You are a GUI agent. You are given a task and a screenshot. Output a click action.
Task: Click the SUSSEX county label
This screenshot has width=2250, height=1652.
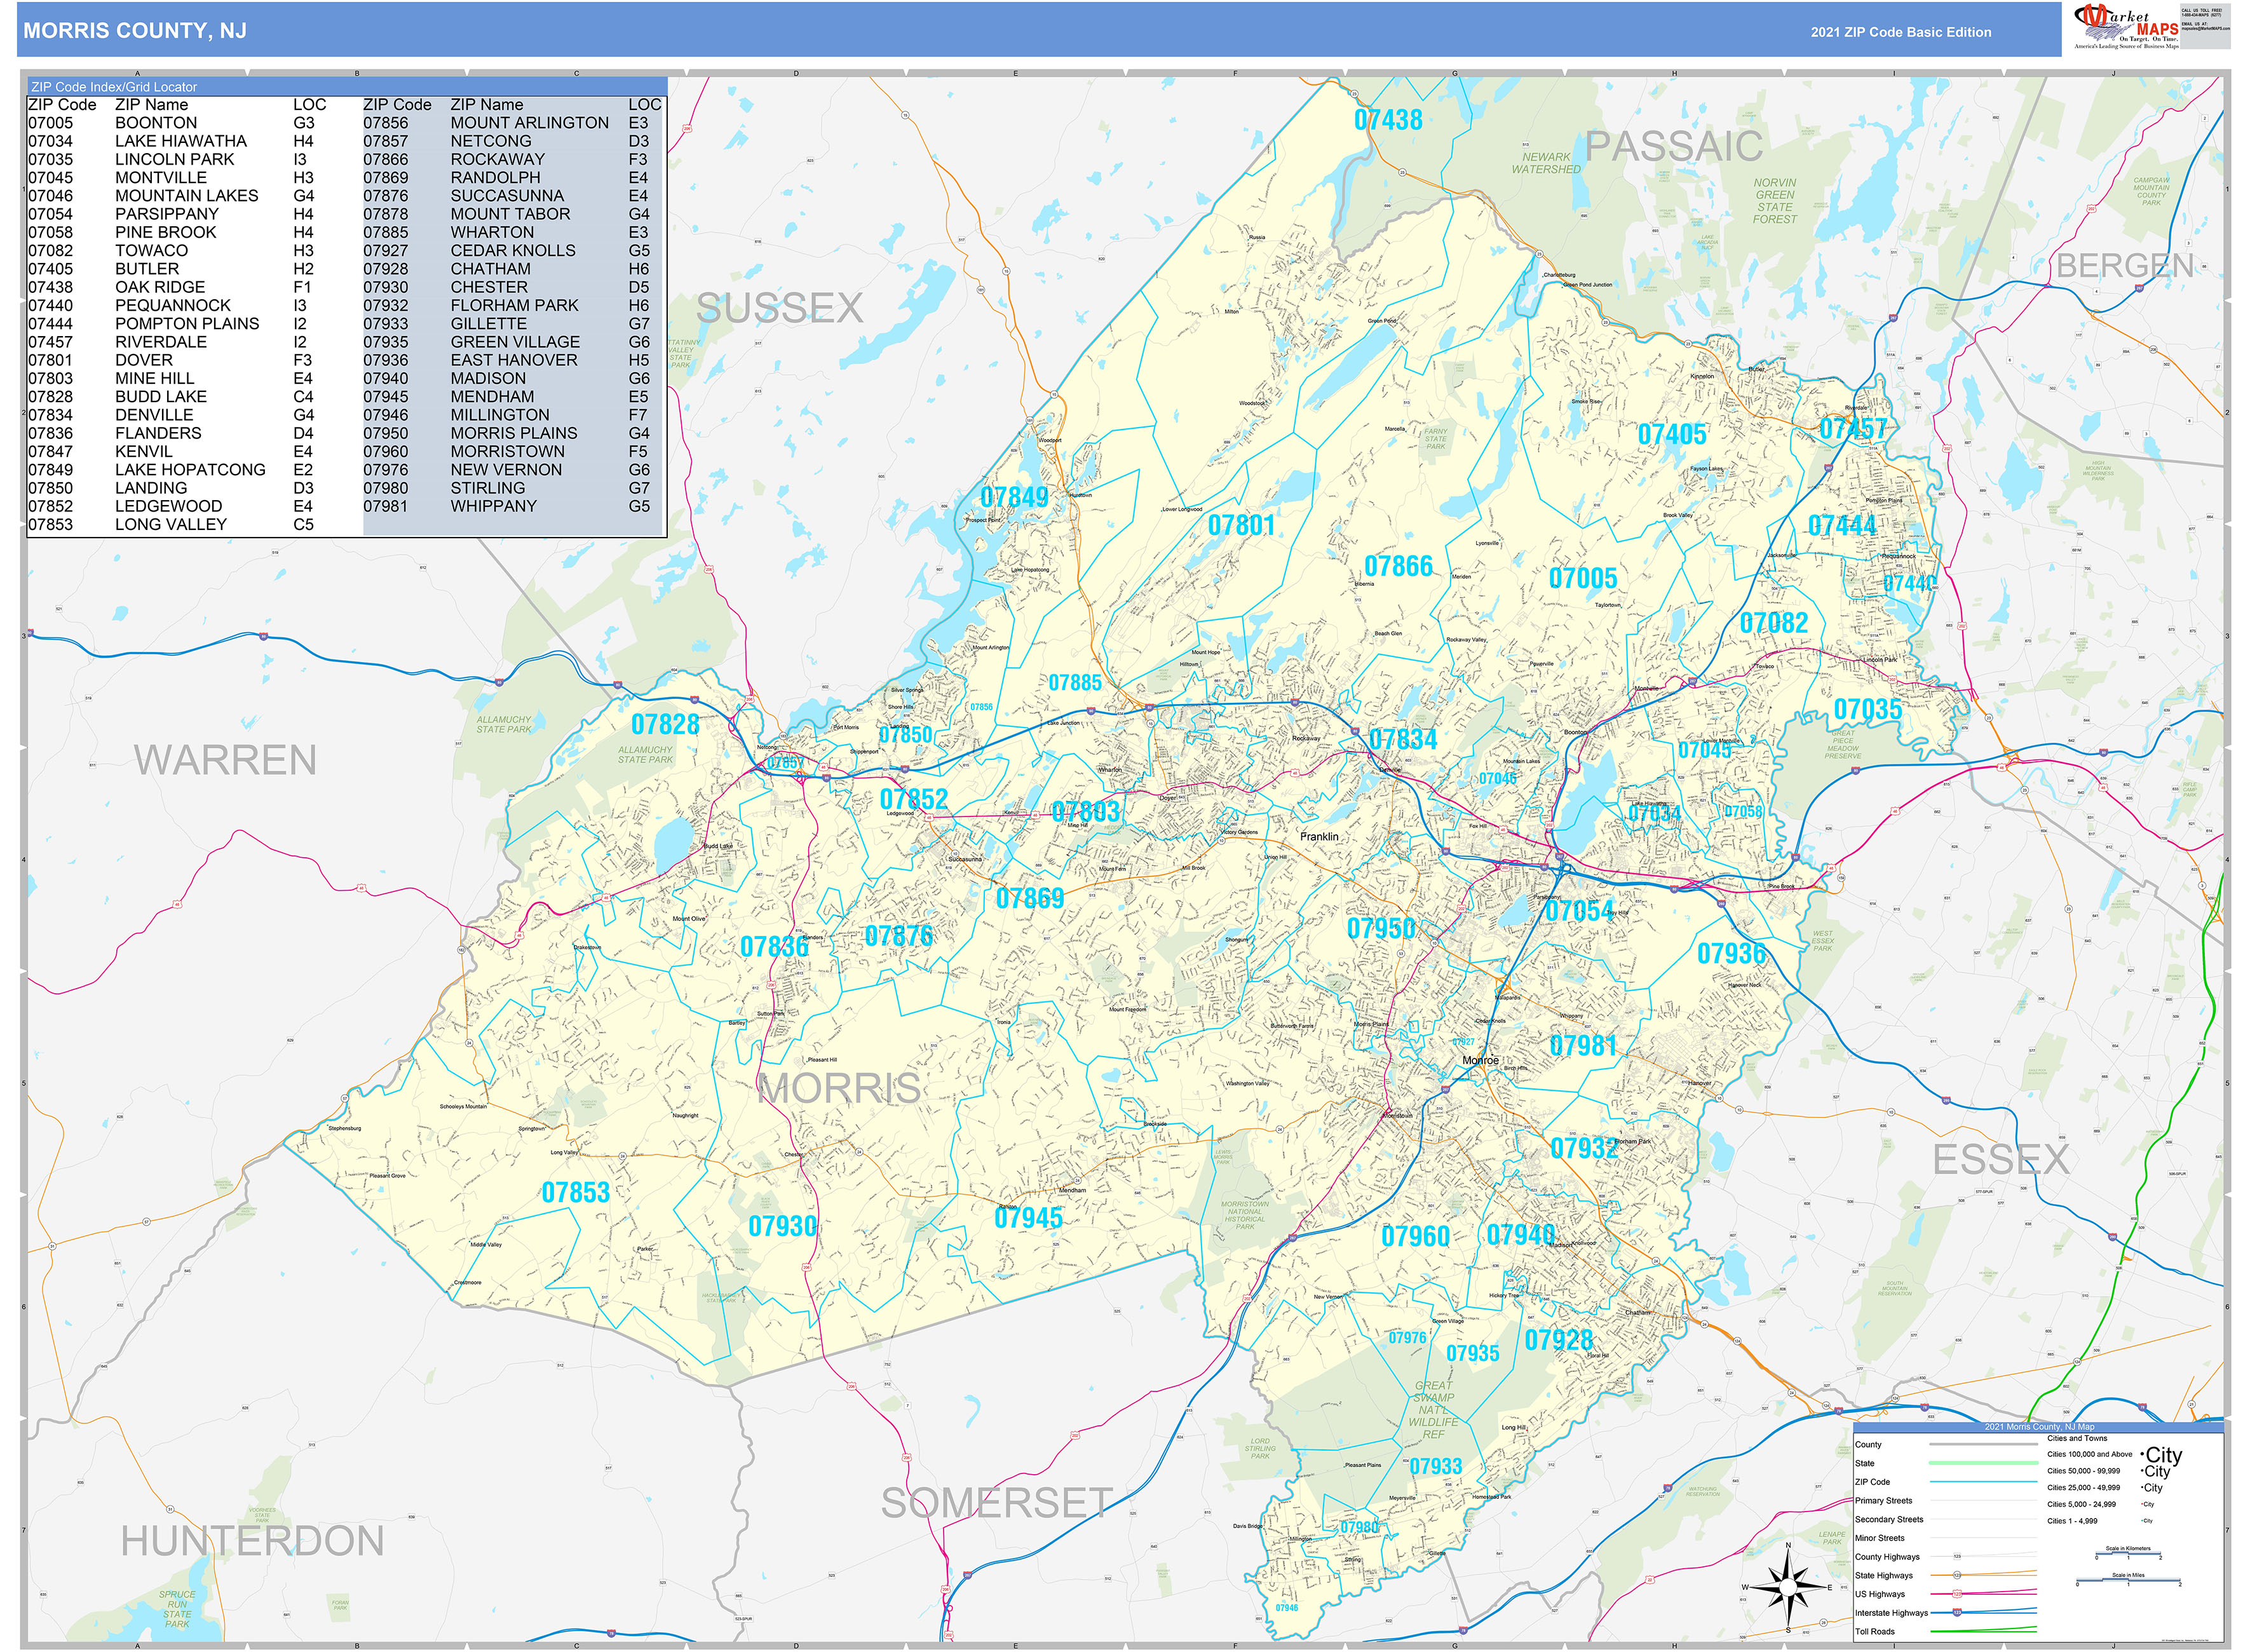click(779, 308)
